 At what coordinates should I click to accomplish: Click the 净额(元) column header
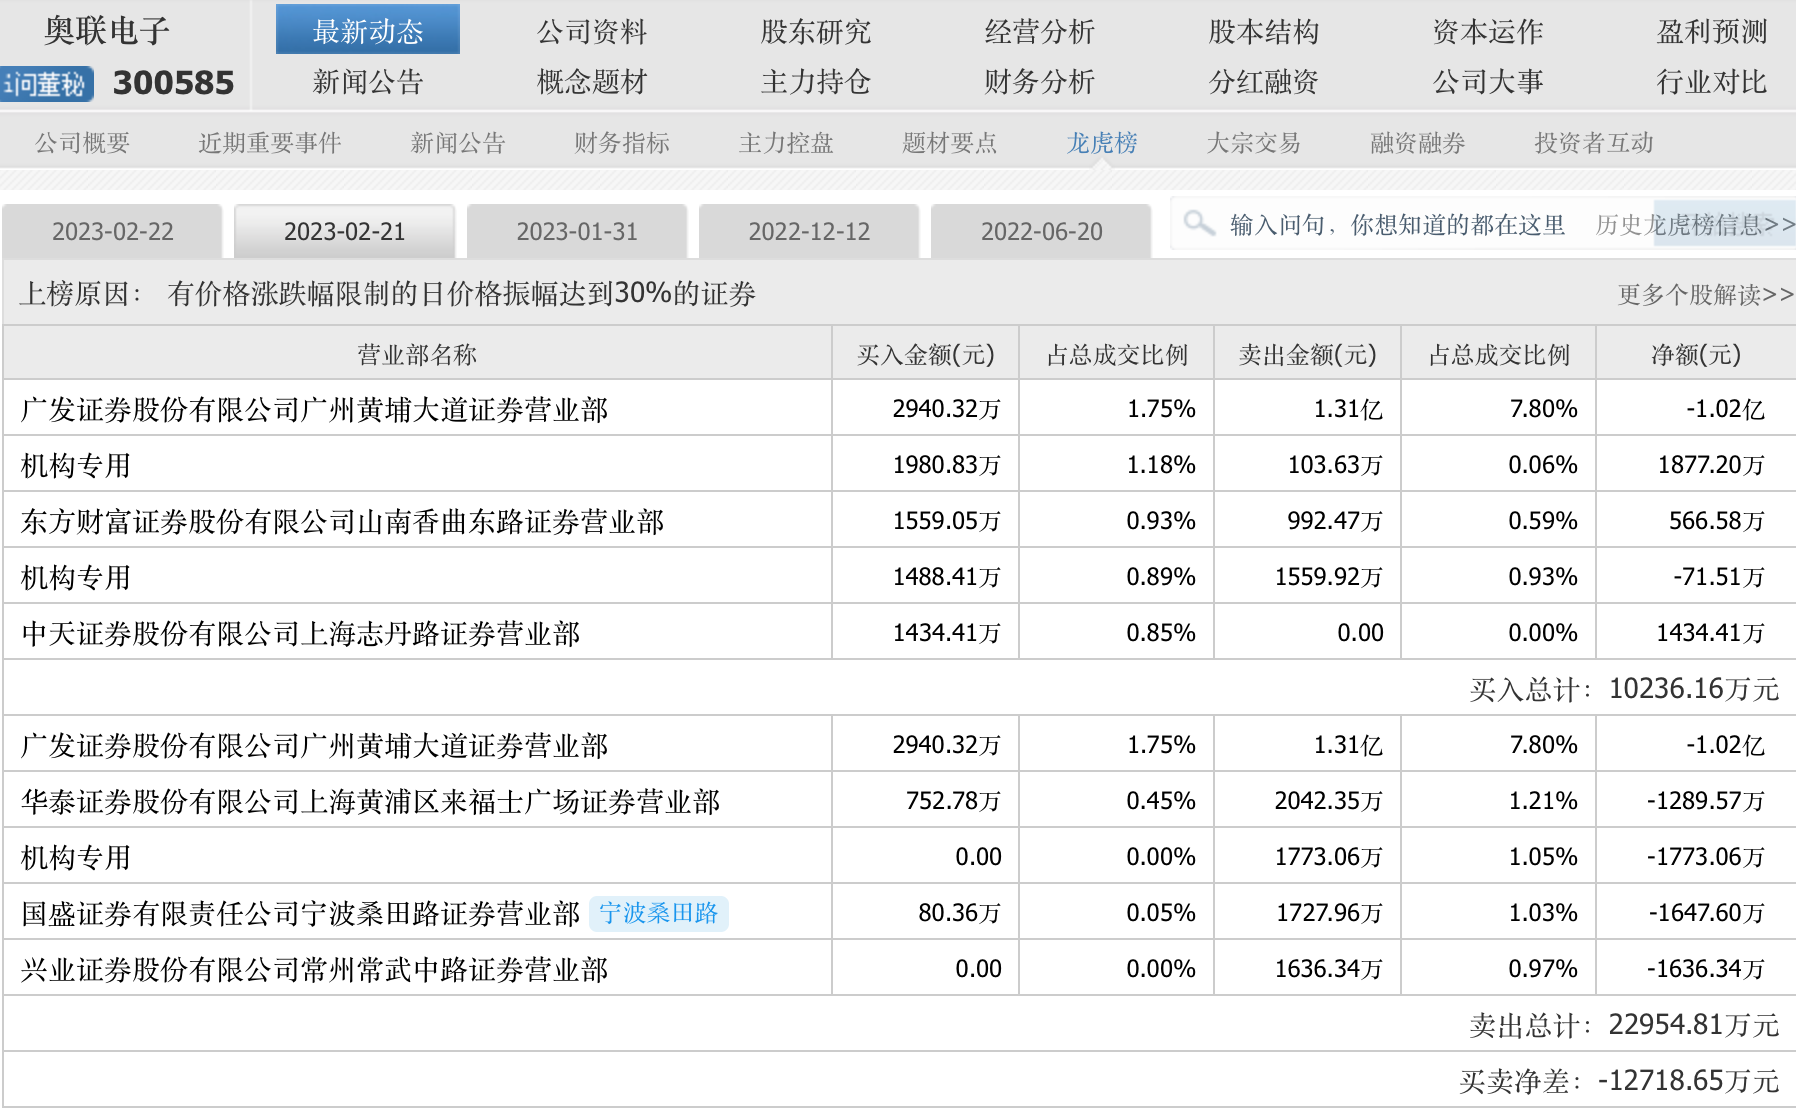click(x=1696, y=355)
